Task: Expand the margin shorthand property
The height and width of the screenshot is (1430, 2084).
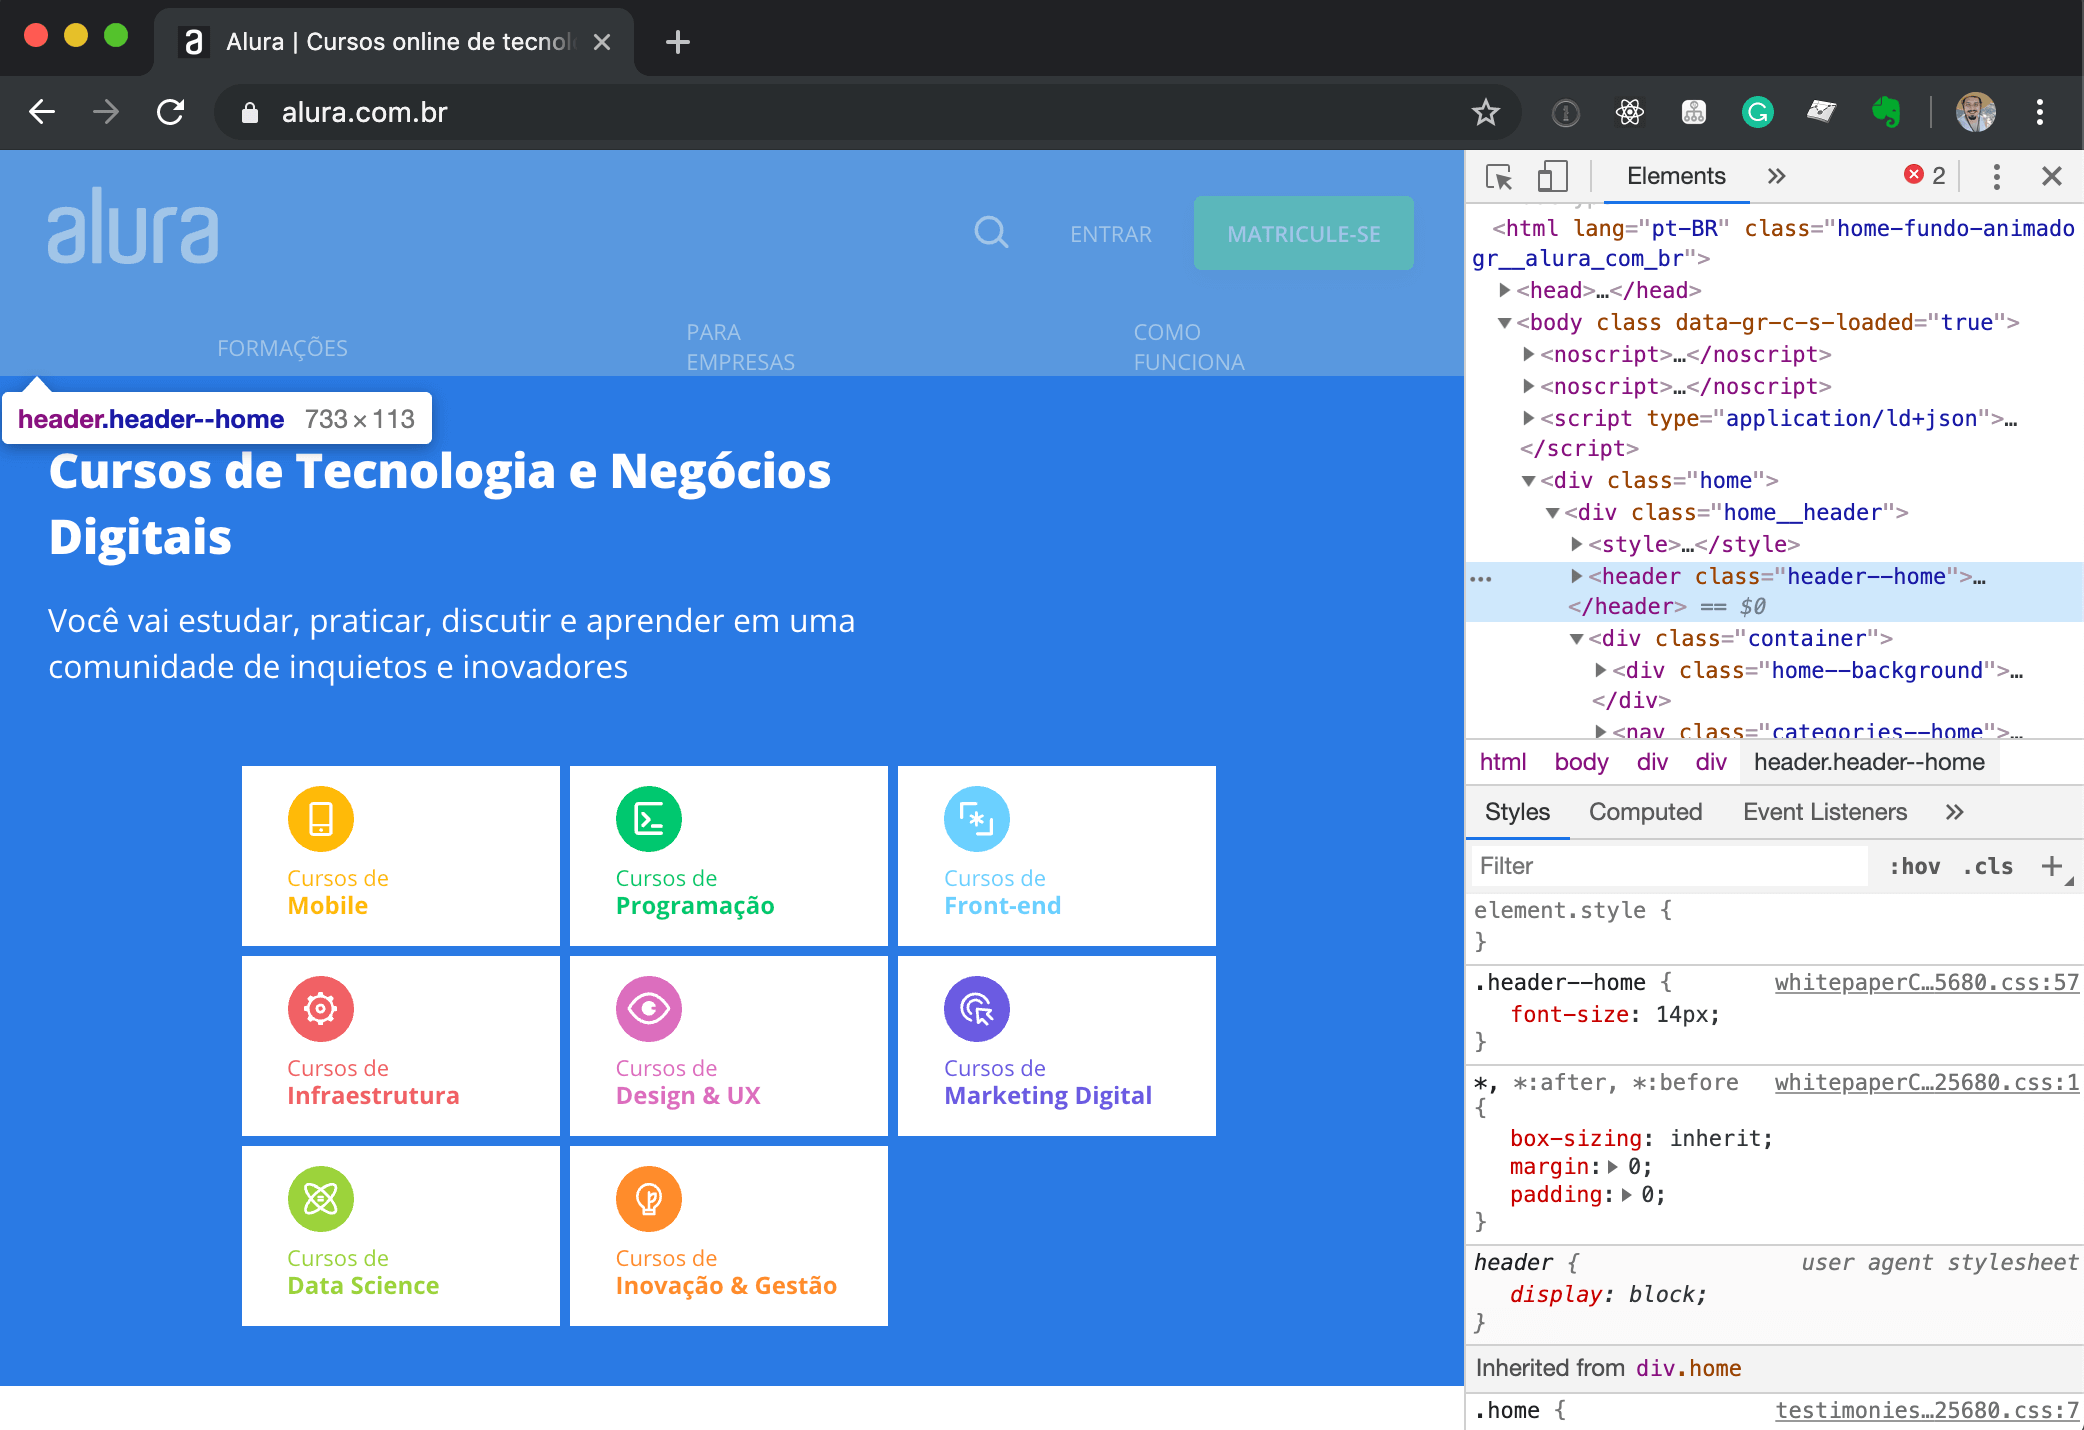Action: [1612, 1167]
